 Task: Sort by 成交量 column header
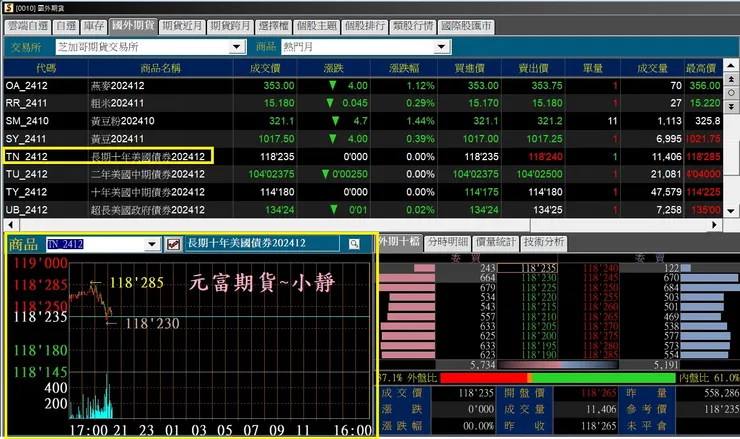652,68
